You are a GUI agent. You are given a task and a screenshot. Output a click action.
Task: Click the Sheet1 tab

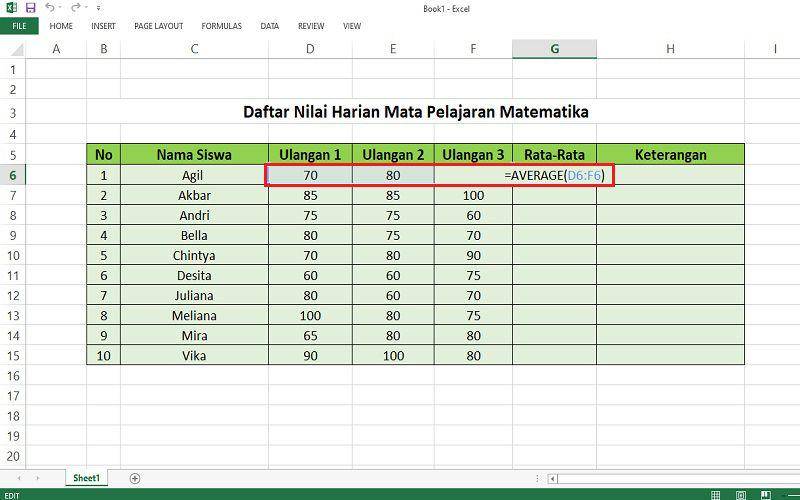[87, 478]
